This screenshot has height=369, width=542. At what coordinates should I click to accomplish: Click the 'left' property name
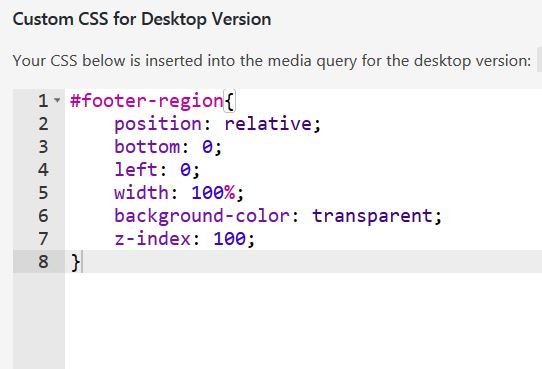point(136,170)
